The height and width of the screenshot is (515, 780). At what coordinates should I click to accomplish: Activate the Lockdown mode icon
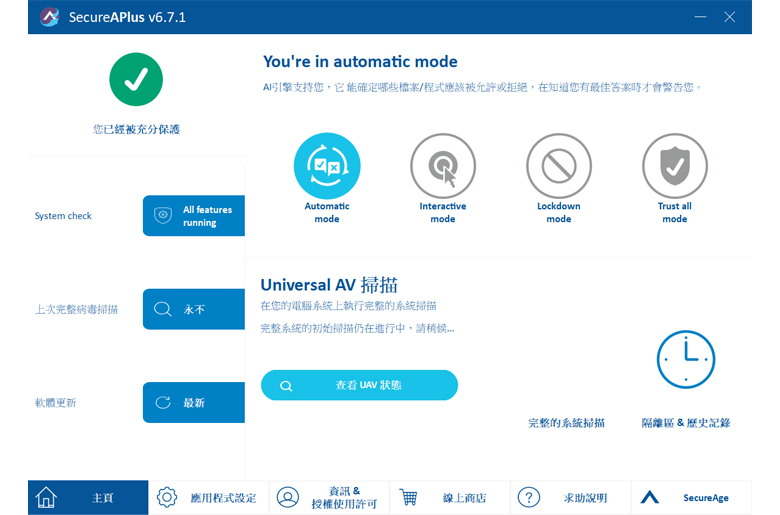click(x=559, y=166)
